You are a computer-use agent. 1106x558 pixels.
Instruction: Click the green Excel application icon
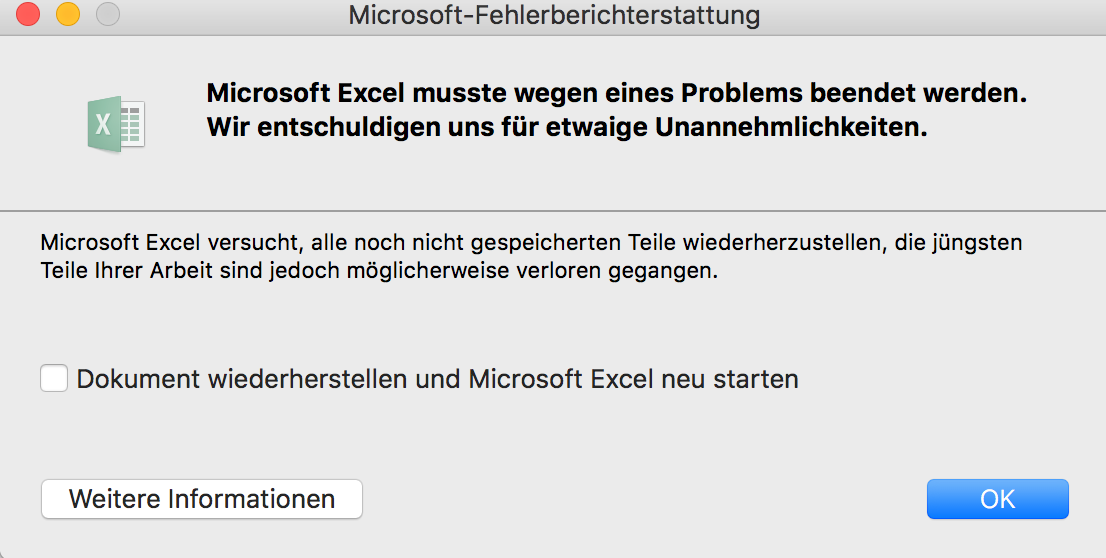[x=116, y=124]
